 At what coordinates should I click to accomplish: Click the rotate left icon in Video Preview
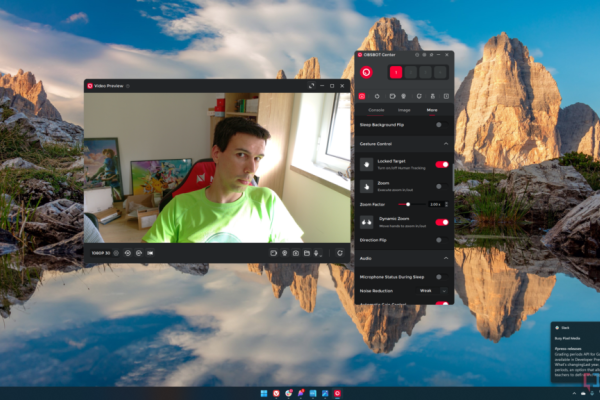coord(128,253)
